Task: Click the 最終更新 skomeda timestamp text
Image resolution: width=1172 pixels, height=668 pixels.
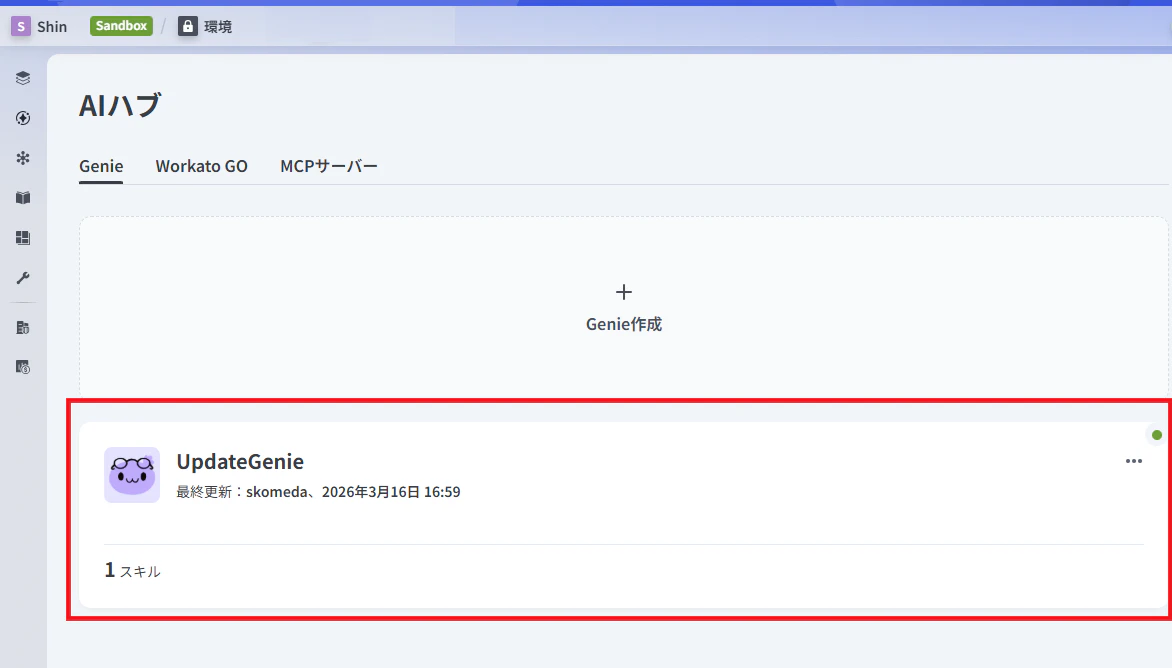Action: tap(318, 492)
